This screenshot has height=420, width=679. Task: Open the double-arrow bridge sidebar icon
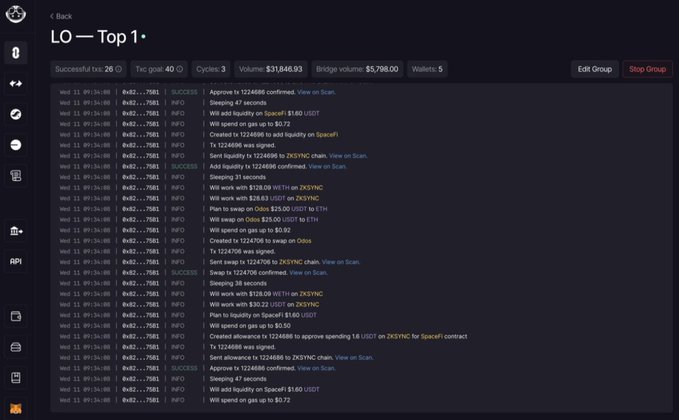point(16,84)
